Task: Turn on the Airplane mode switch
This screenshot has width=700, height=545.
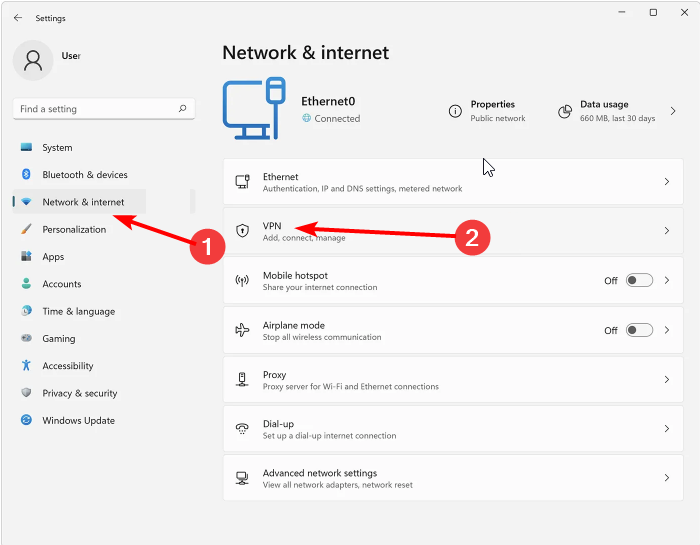Action: point(639,330)
